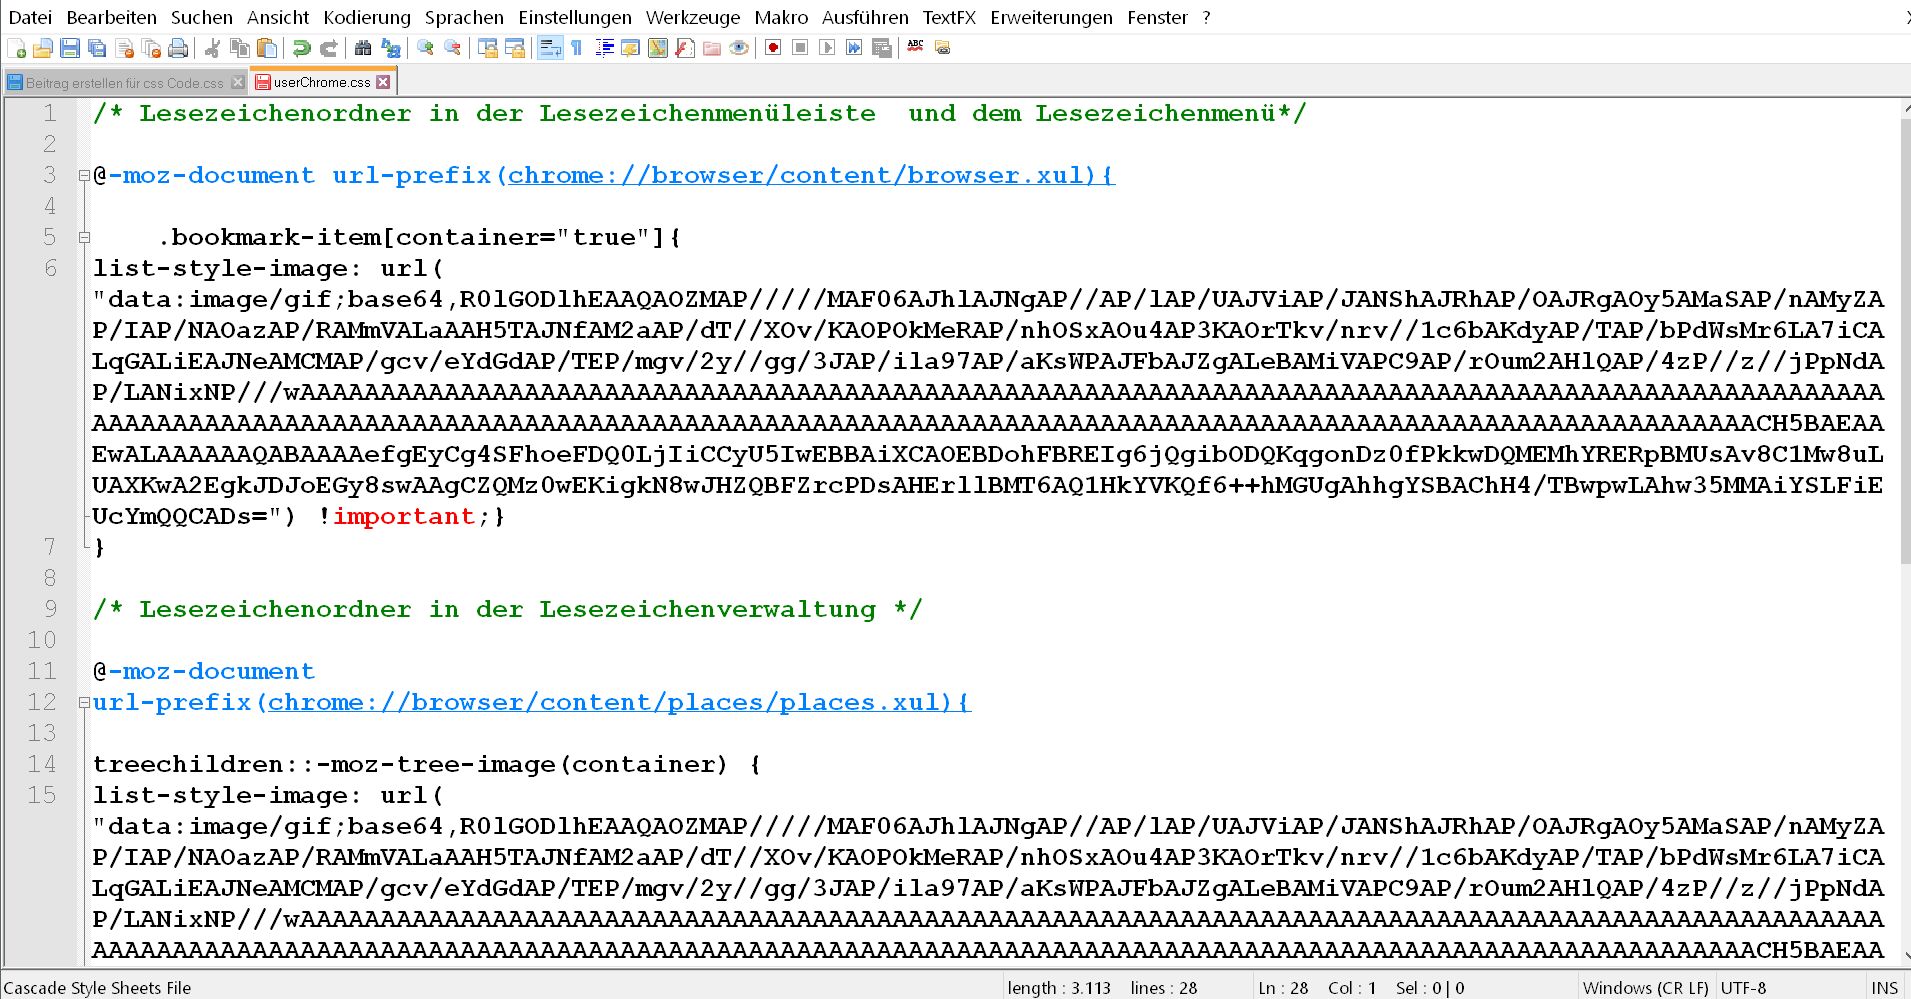This screenshot has width=1911, height=999.
Task: Open the Replace dialog icon
Action: [x=390, y=48]
